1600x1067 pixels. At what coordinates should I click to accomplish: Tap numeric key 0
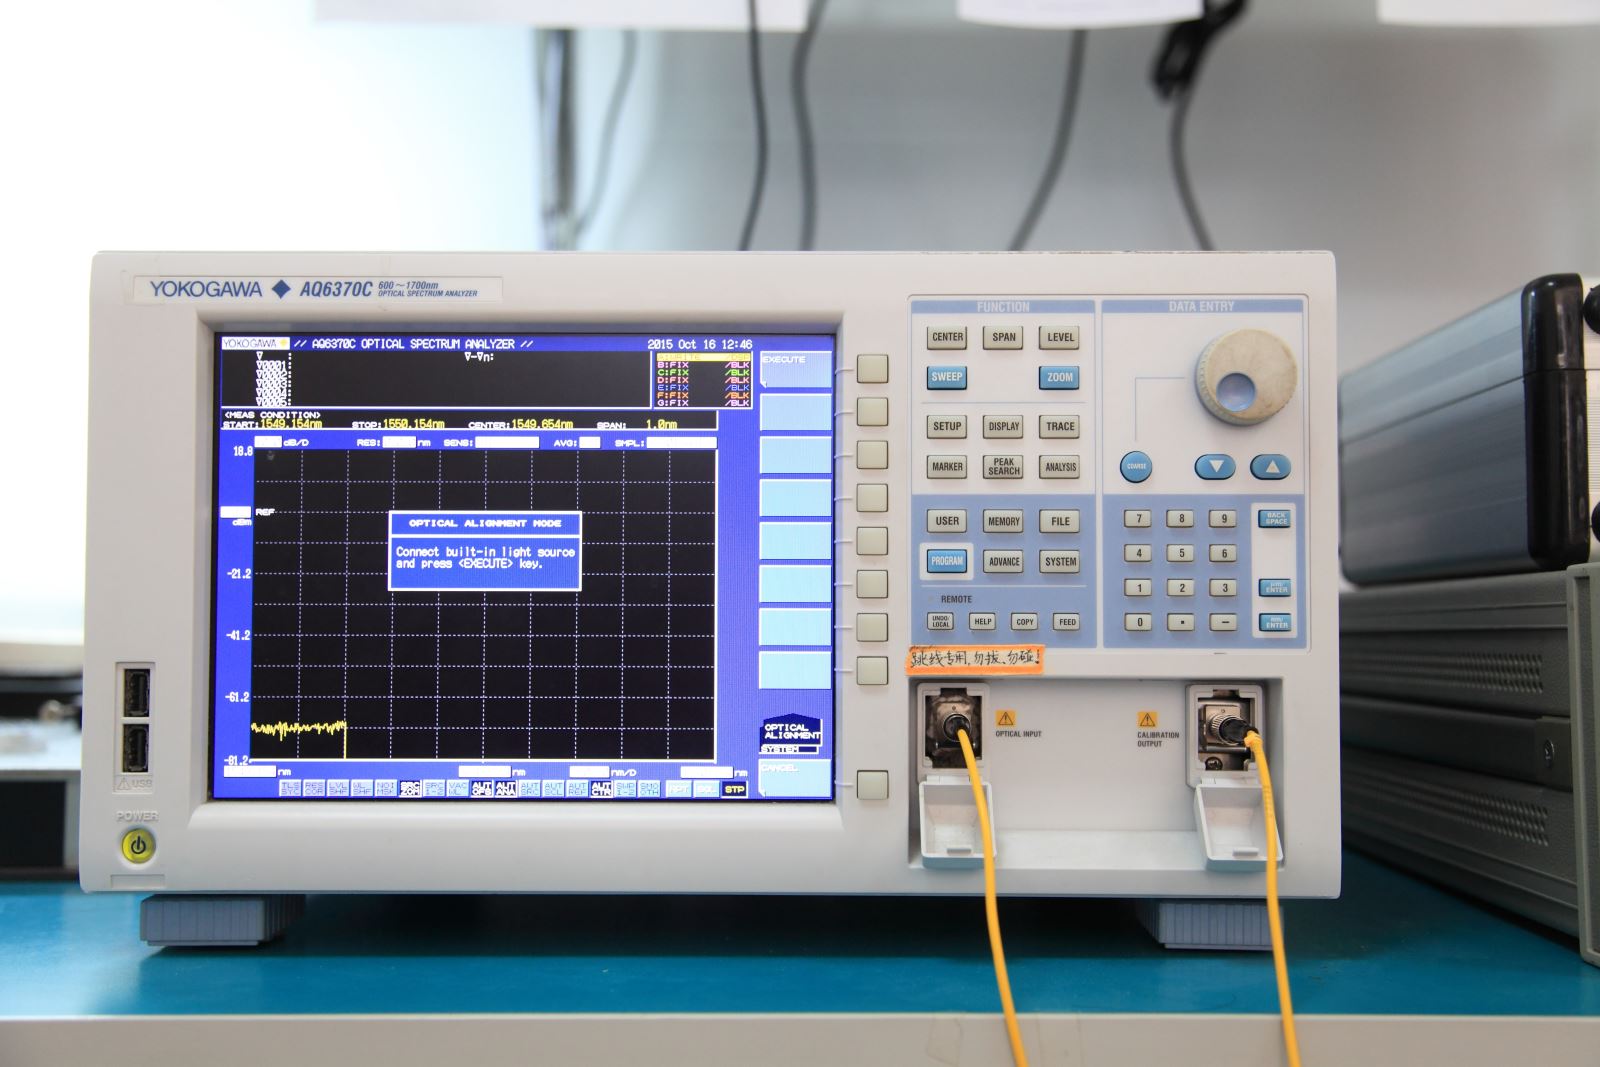pos(1138,622)
